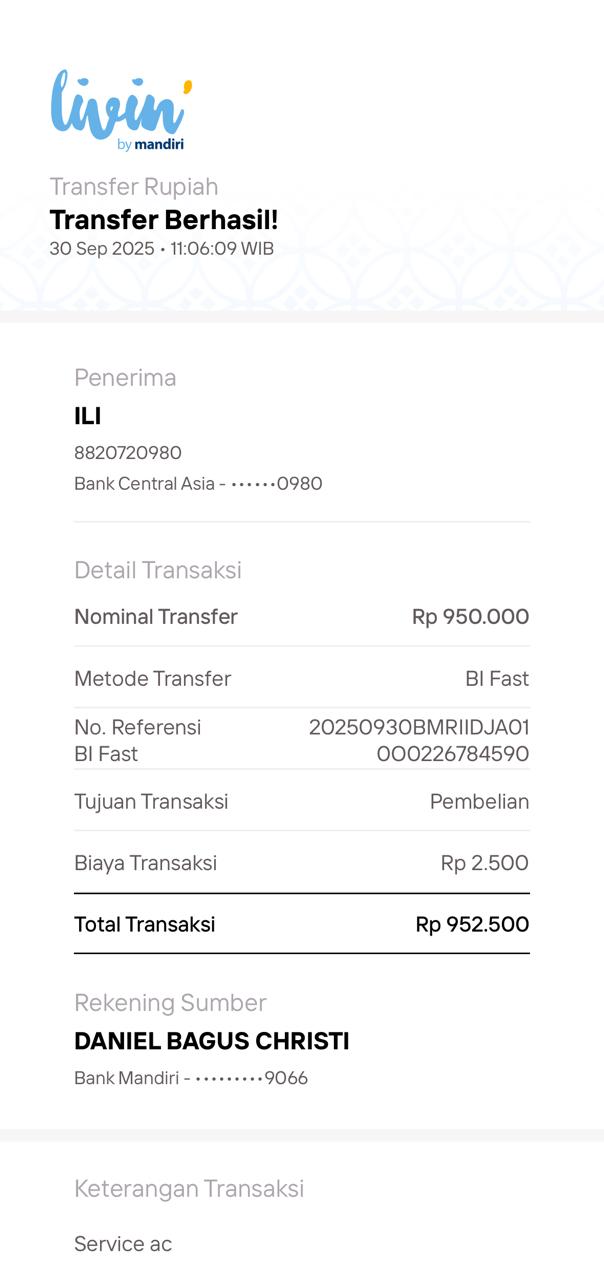
Task: Tap the Livin' by Mandiri logo
Action: click(120, 111)
